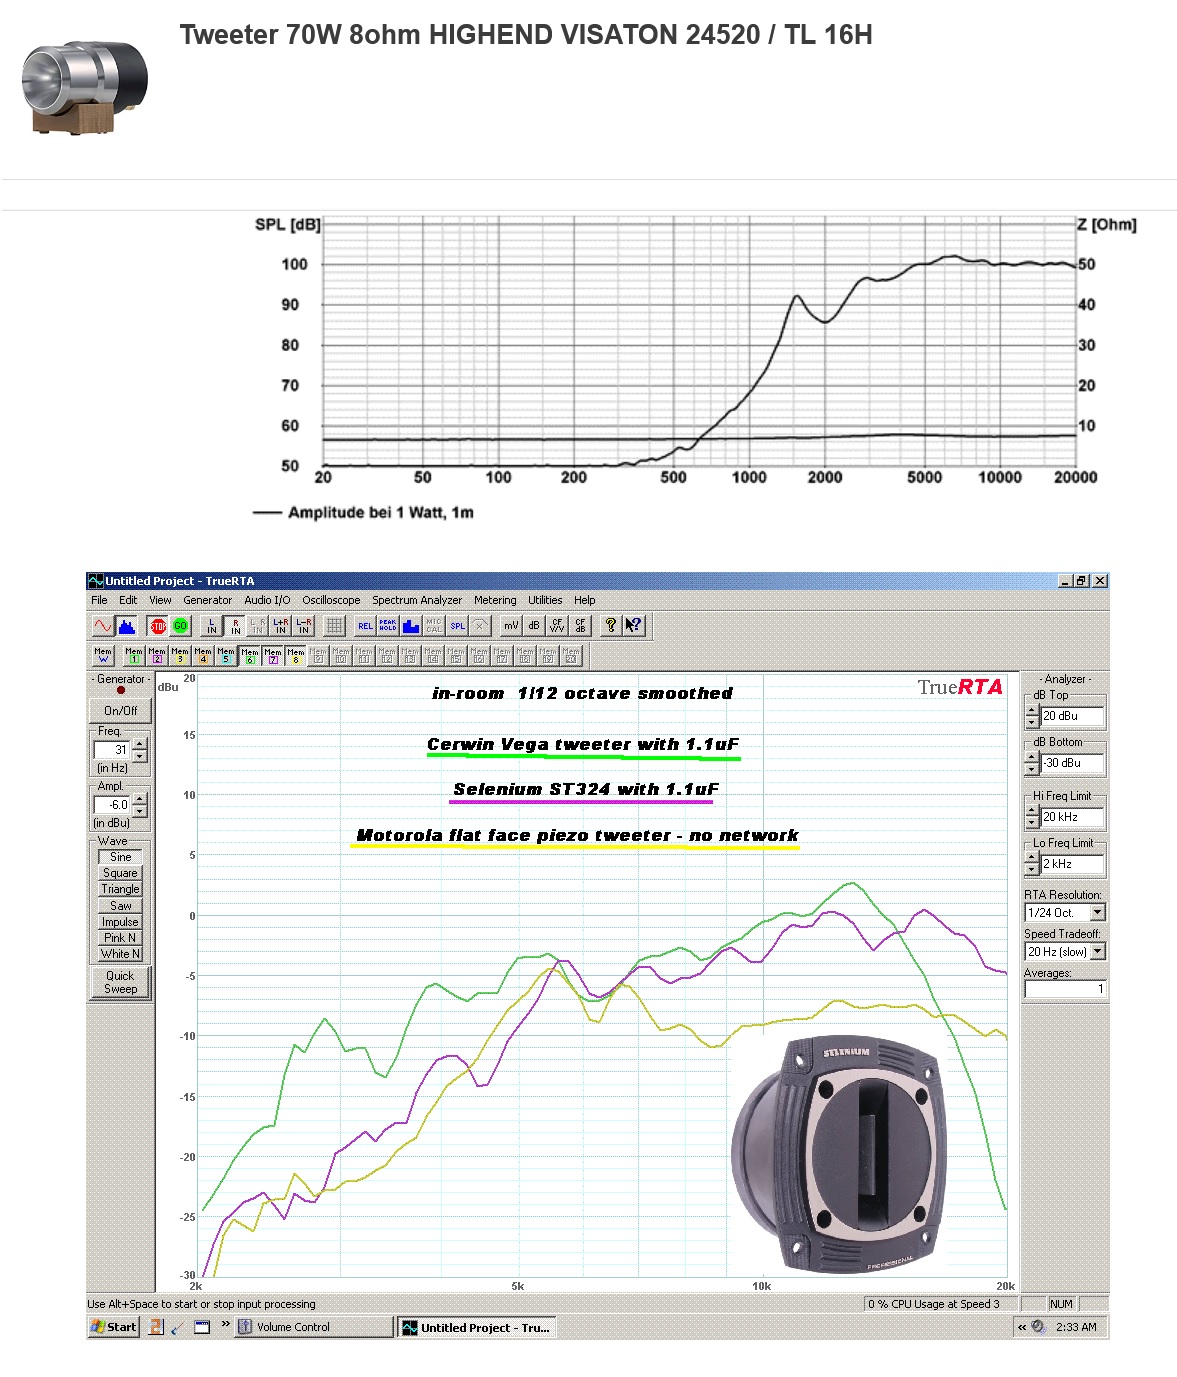1177x1377 pixels.
Task: Increase dB Top with up arrow
Action: (1032, 711)
